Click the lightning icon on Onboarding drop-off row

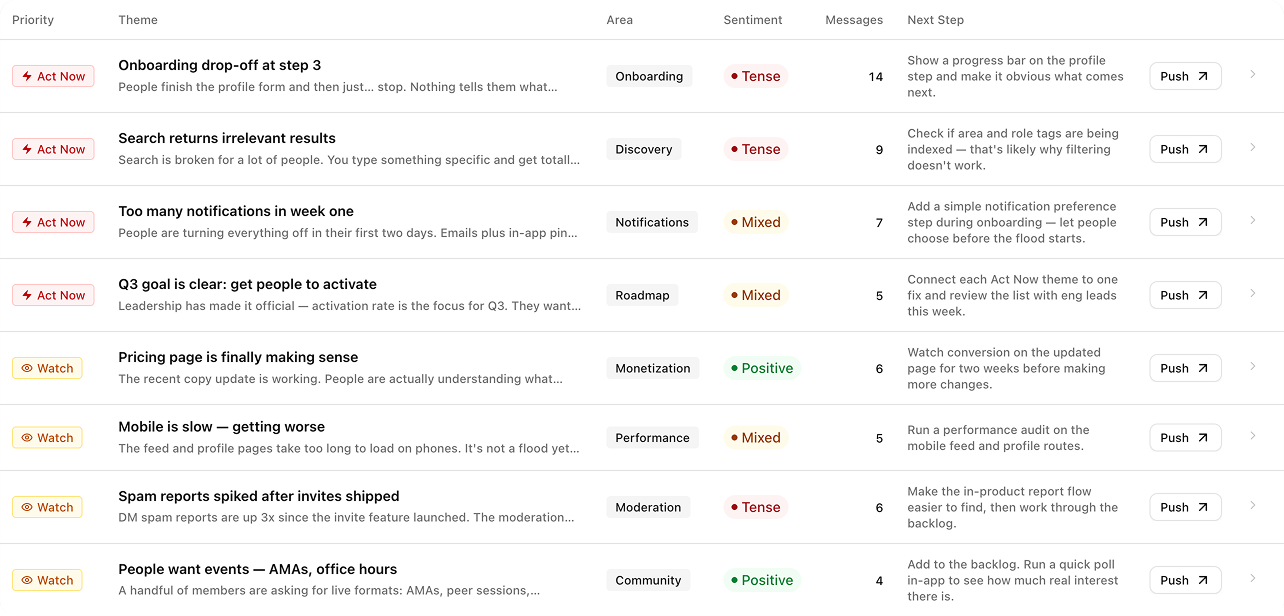27,76
